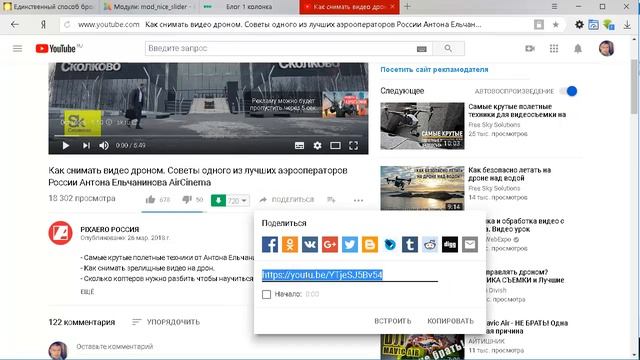
Task: Open upload video camera icon
Action: tap(530, 49)
